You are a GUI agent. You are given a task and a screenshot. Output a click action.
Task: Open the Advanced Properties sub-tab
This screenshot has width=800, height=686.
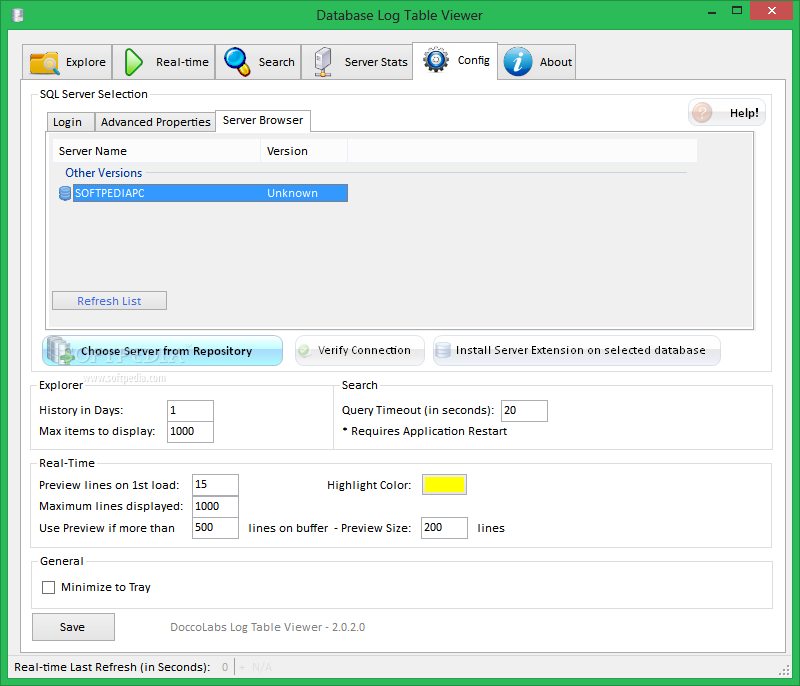(x=156, y=122)
